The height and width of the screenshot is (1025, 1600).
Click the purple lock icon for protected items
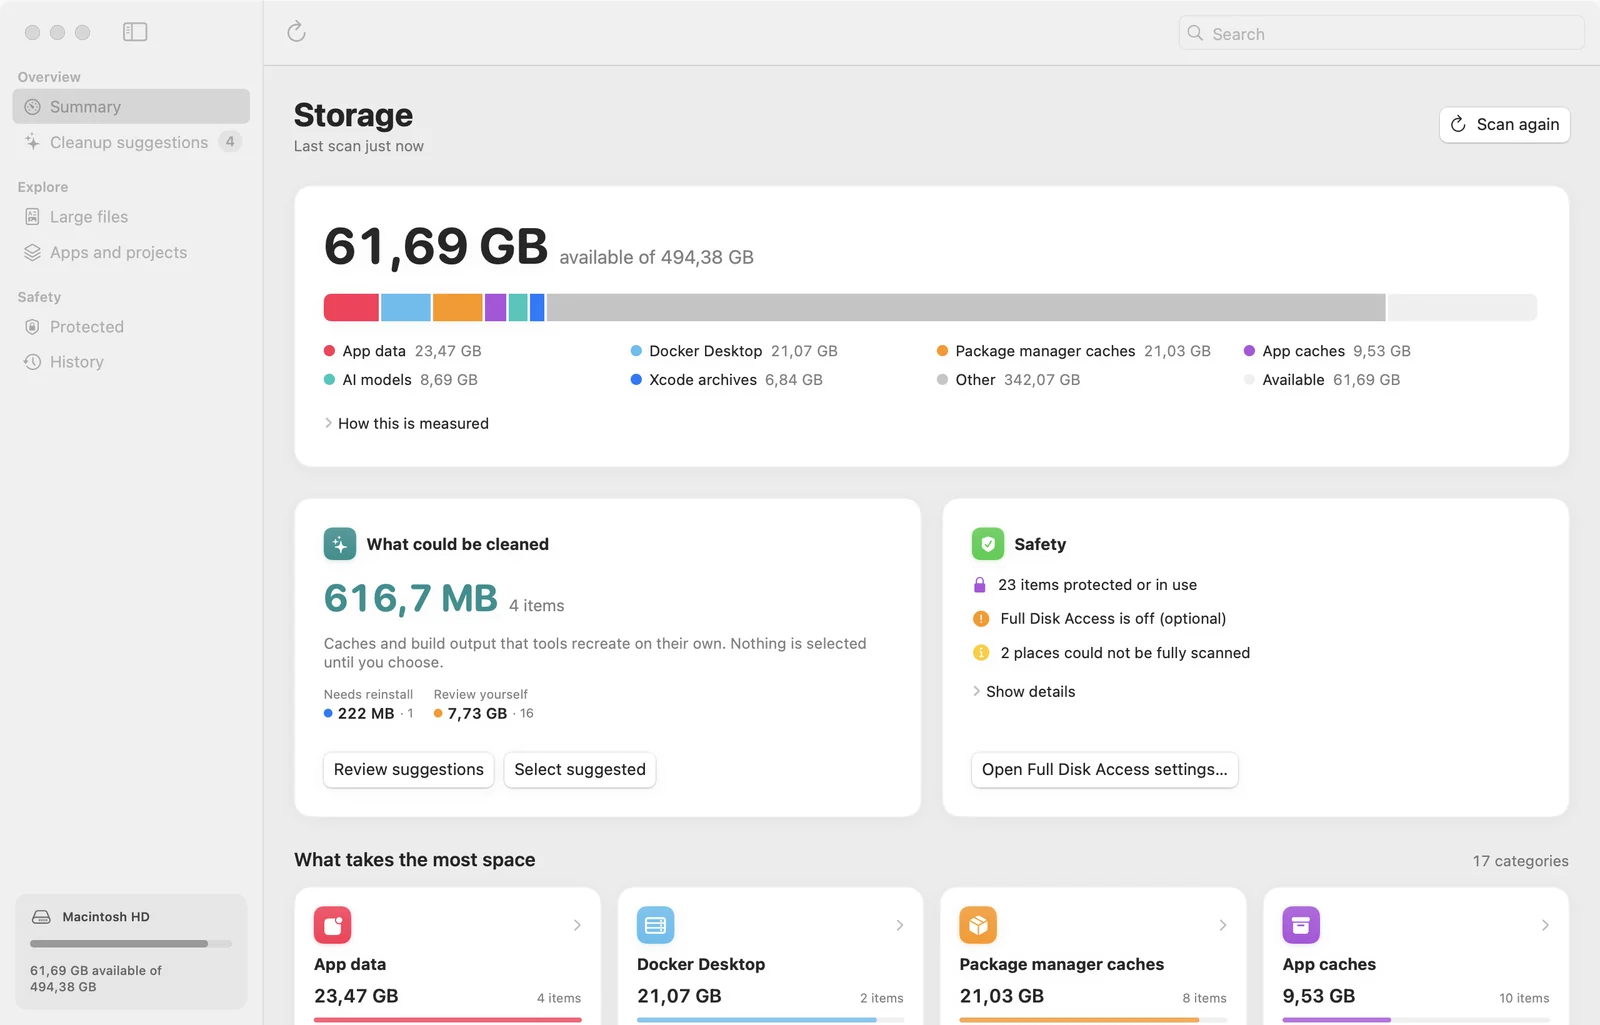coord(980,585)
